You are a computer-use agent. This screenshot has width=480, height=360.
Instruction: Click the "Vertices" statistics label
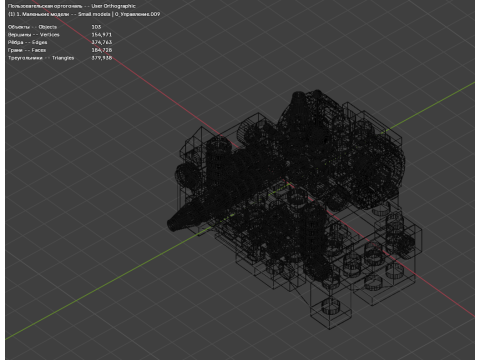tap(50, 35)
